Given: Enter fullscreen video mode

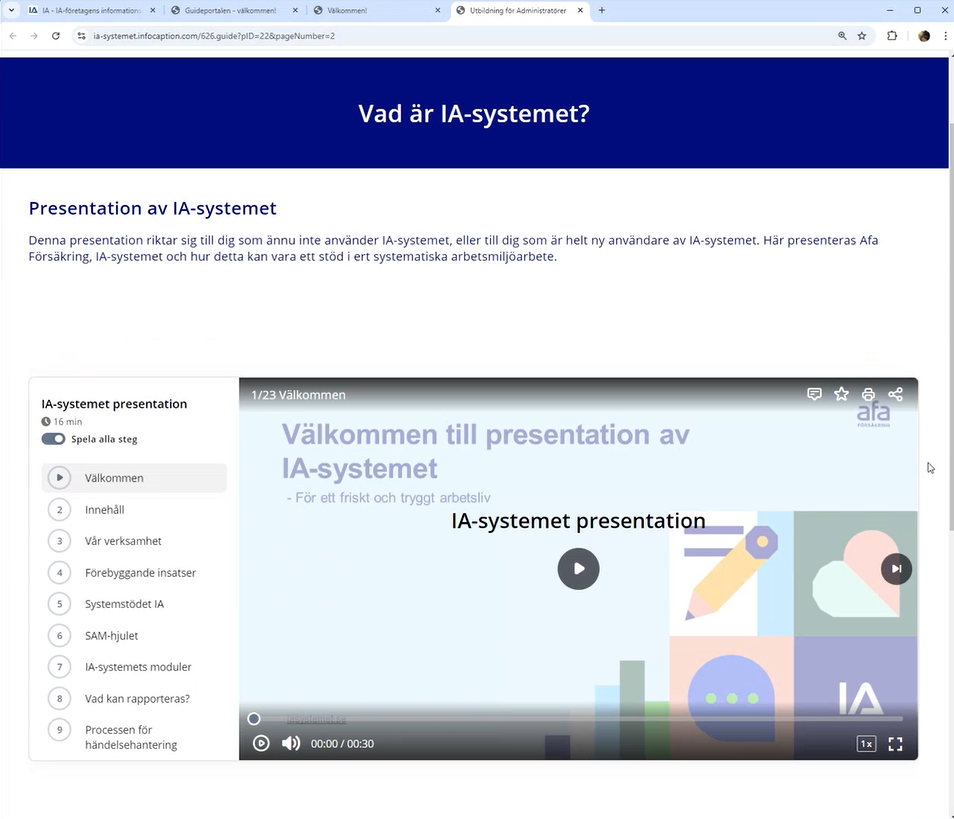Looking at the screenshot, I should (896, 744).
